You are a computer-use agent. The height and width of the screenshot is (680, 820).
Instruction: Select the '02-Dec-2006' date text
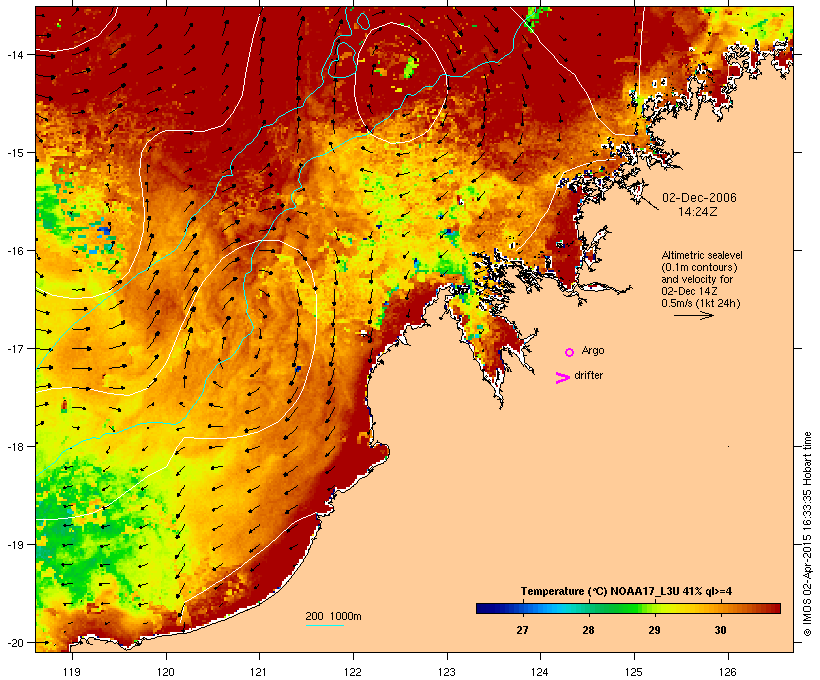(x=699, y=198)
